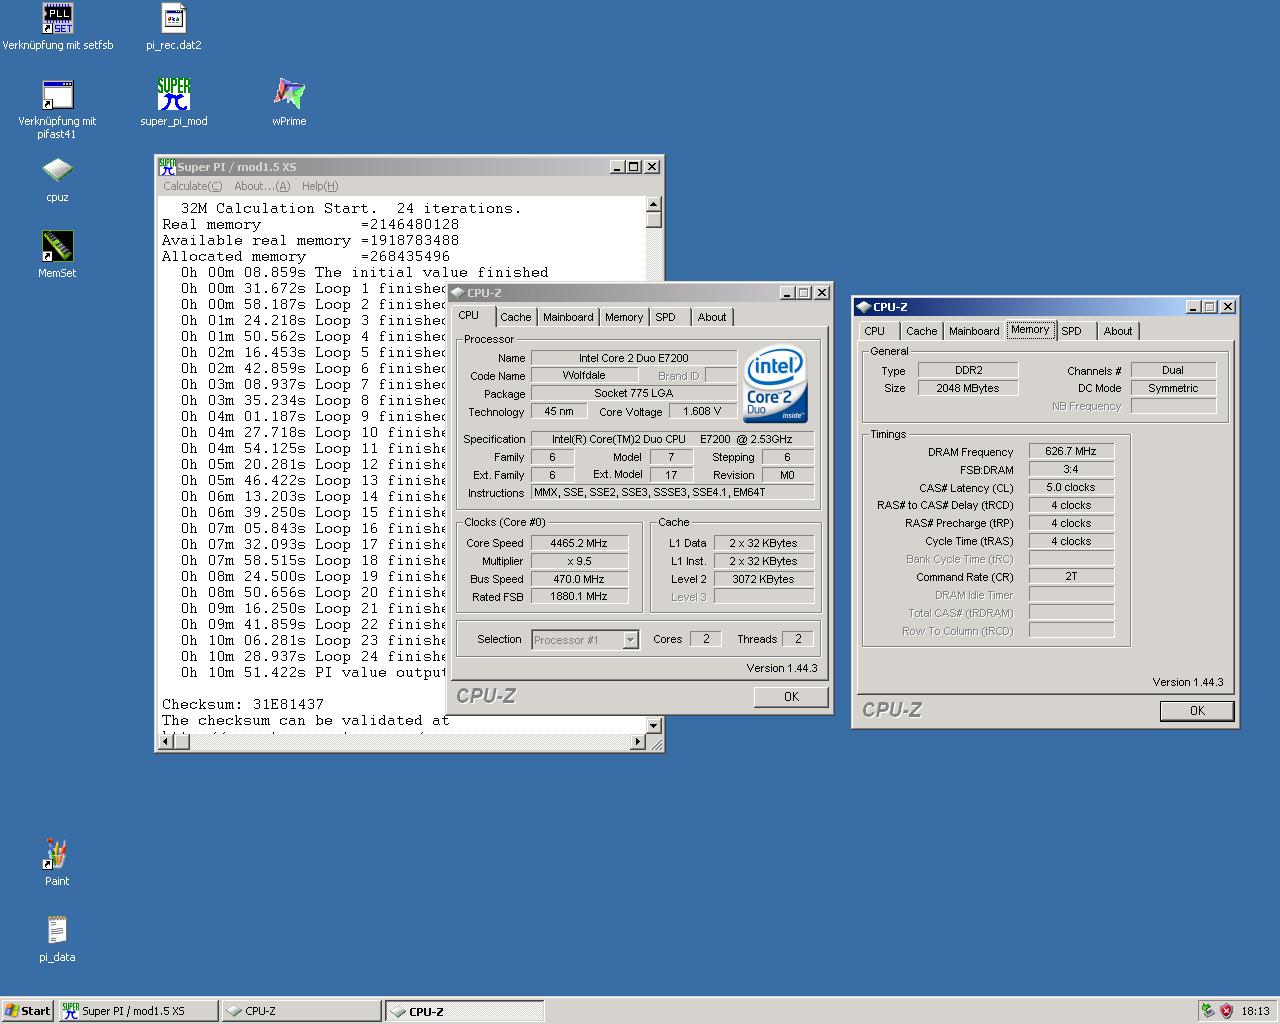Open the setfsb shortcut desktop icon

(58, 18)
